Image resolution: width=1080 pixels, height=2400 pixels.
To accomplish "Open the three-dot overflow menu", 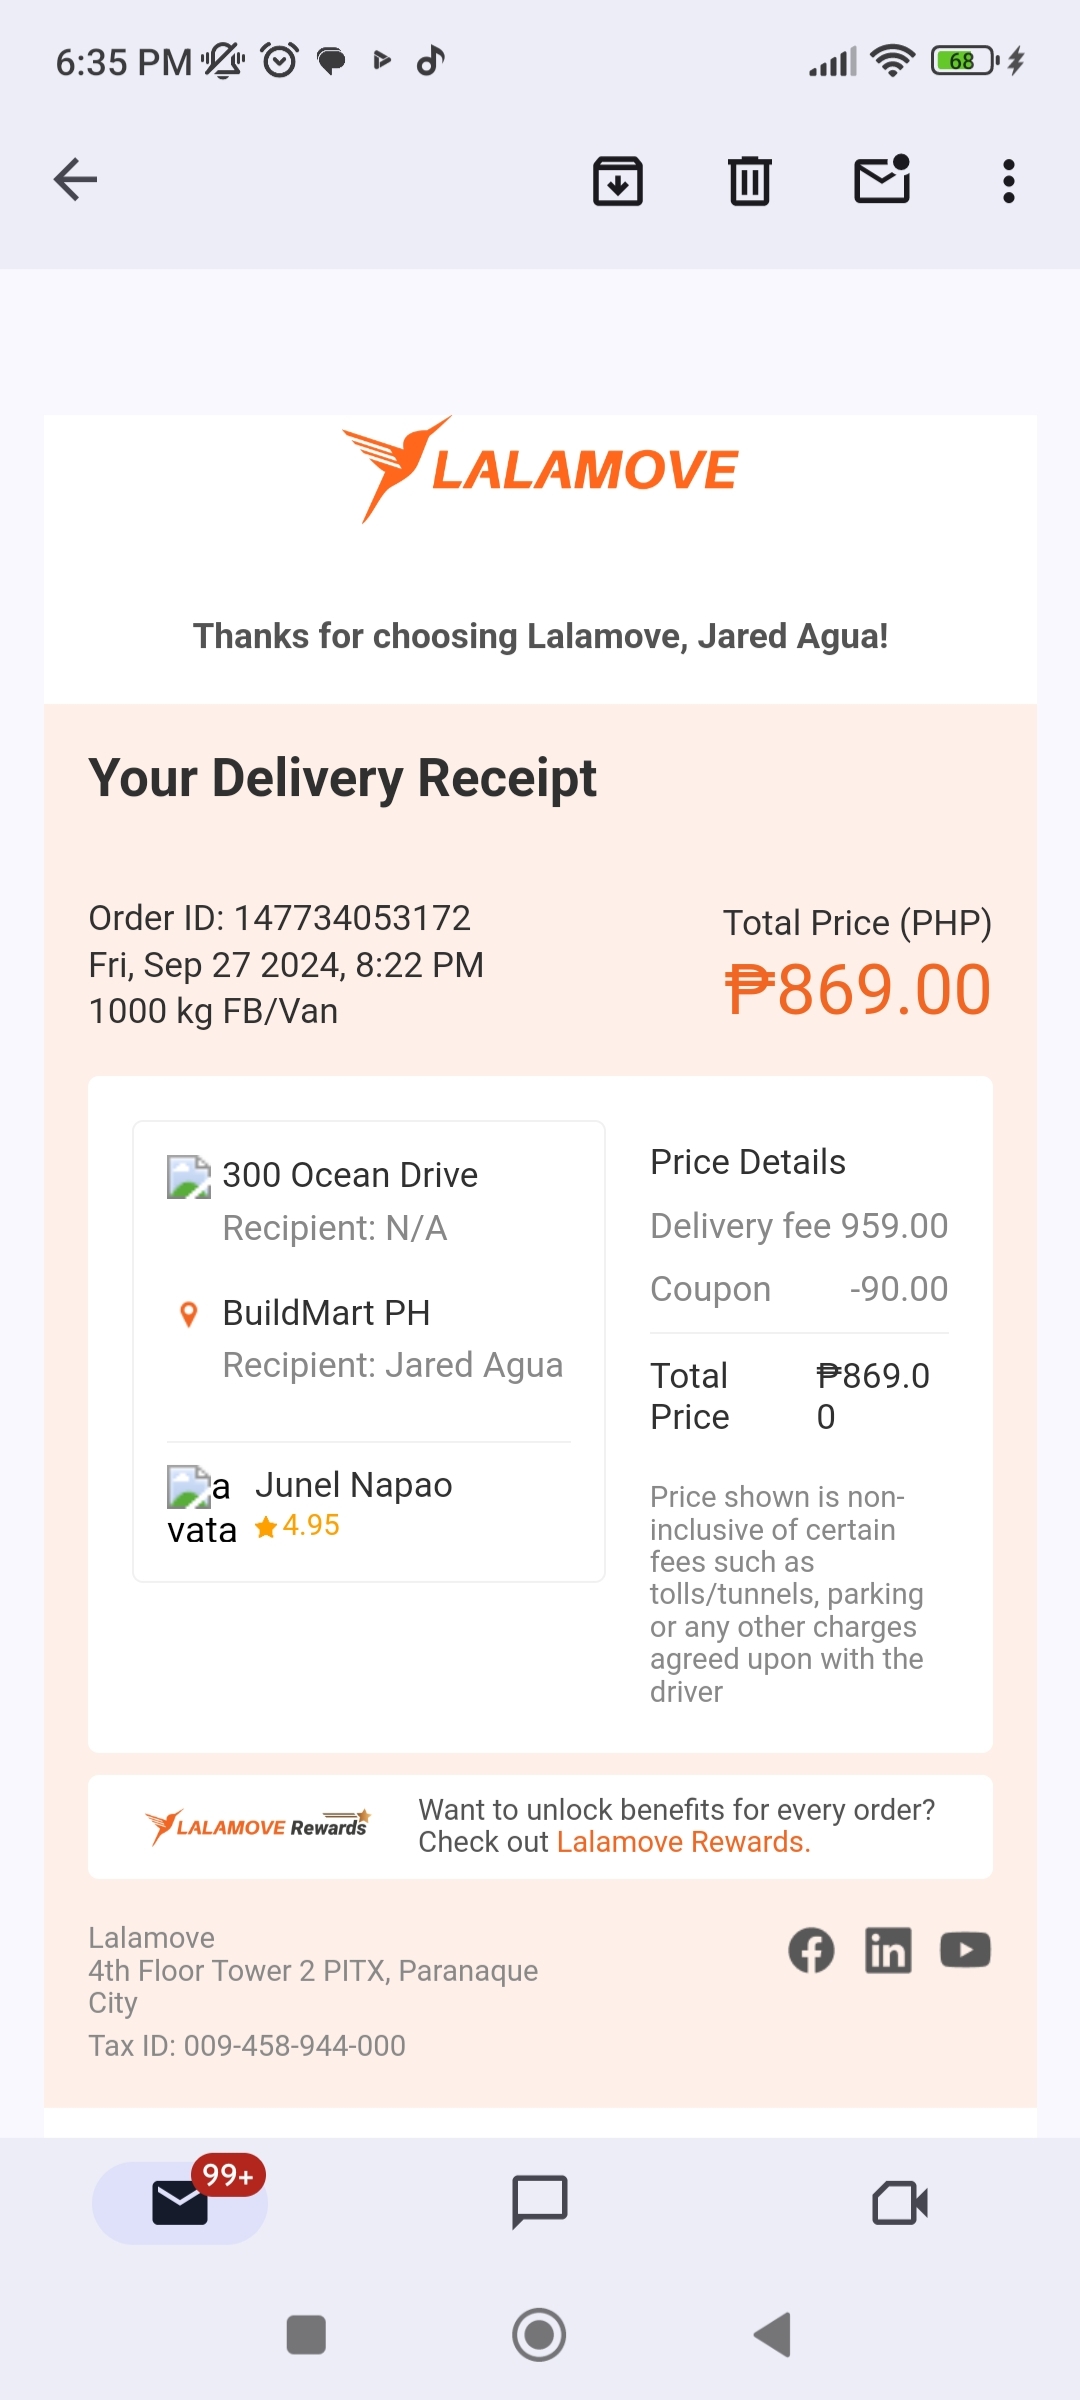I will [1008, 181].
